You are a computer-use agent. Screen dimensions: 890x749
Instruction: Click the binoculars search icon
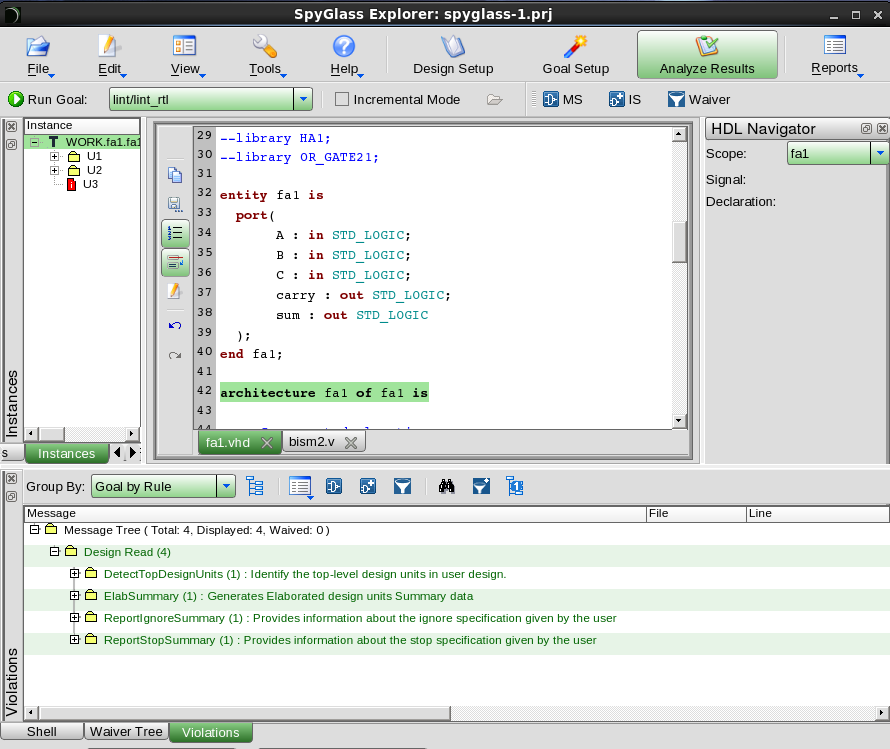pos(447,486)
